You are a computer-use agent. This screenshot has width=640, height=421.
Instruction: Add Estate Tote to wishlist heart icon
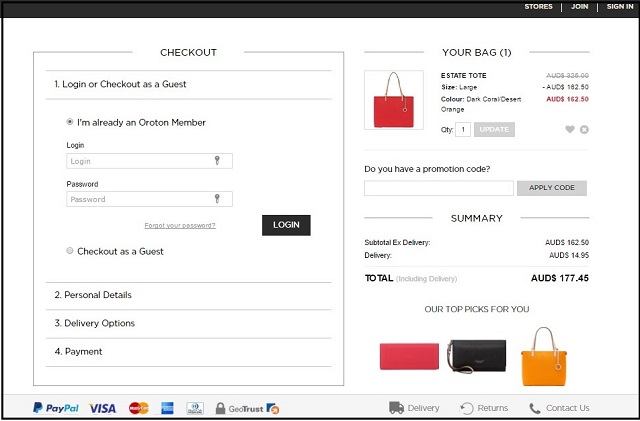pyautogui.click(x=570, y=129)
